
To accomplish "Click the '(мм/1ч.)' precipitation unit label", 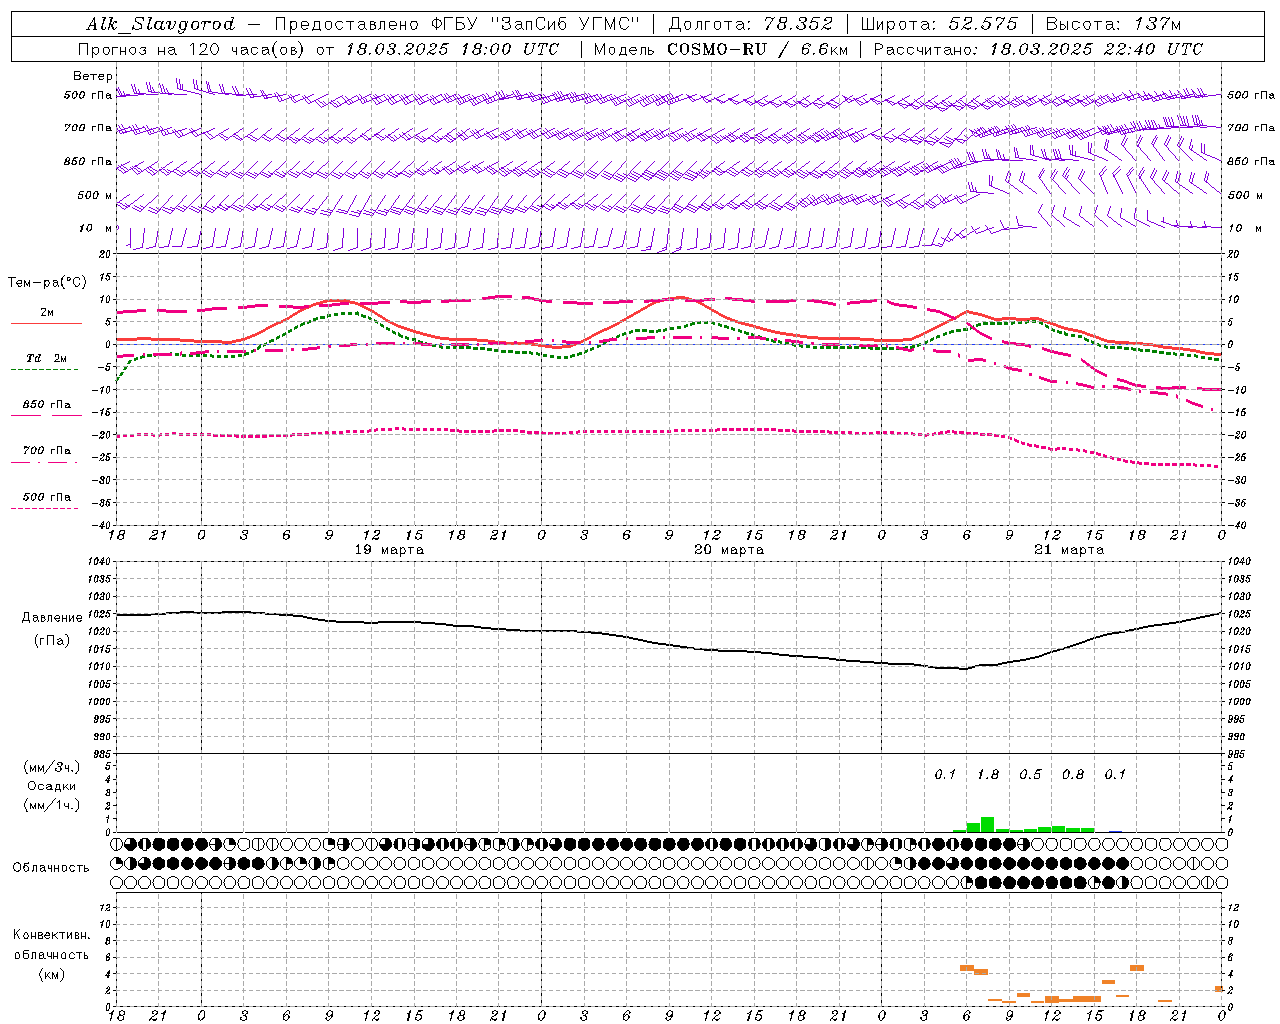I will point(51,805).
